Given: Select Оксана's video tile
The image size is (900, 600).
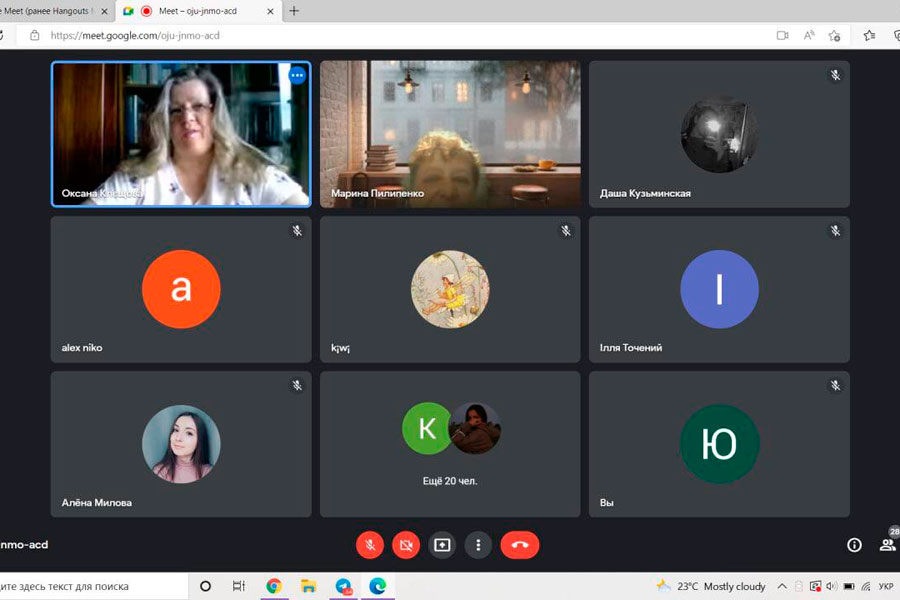Looking at the screenshot, I should pos(181,134).
